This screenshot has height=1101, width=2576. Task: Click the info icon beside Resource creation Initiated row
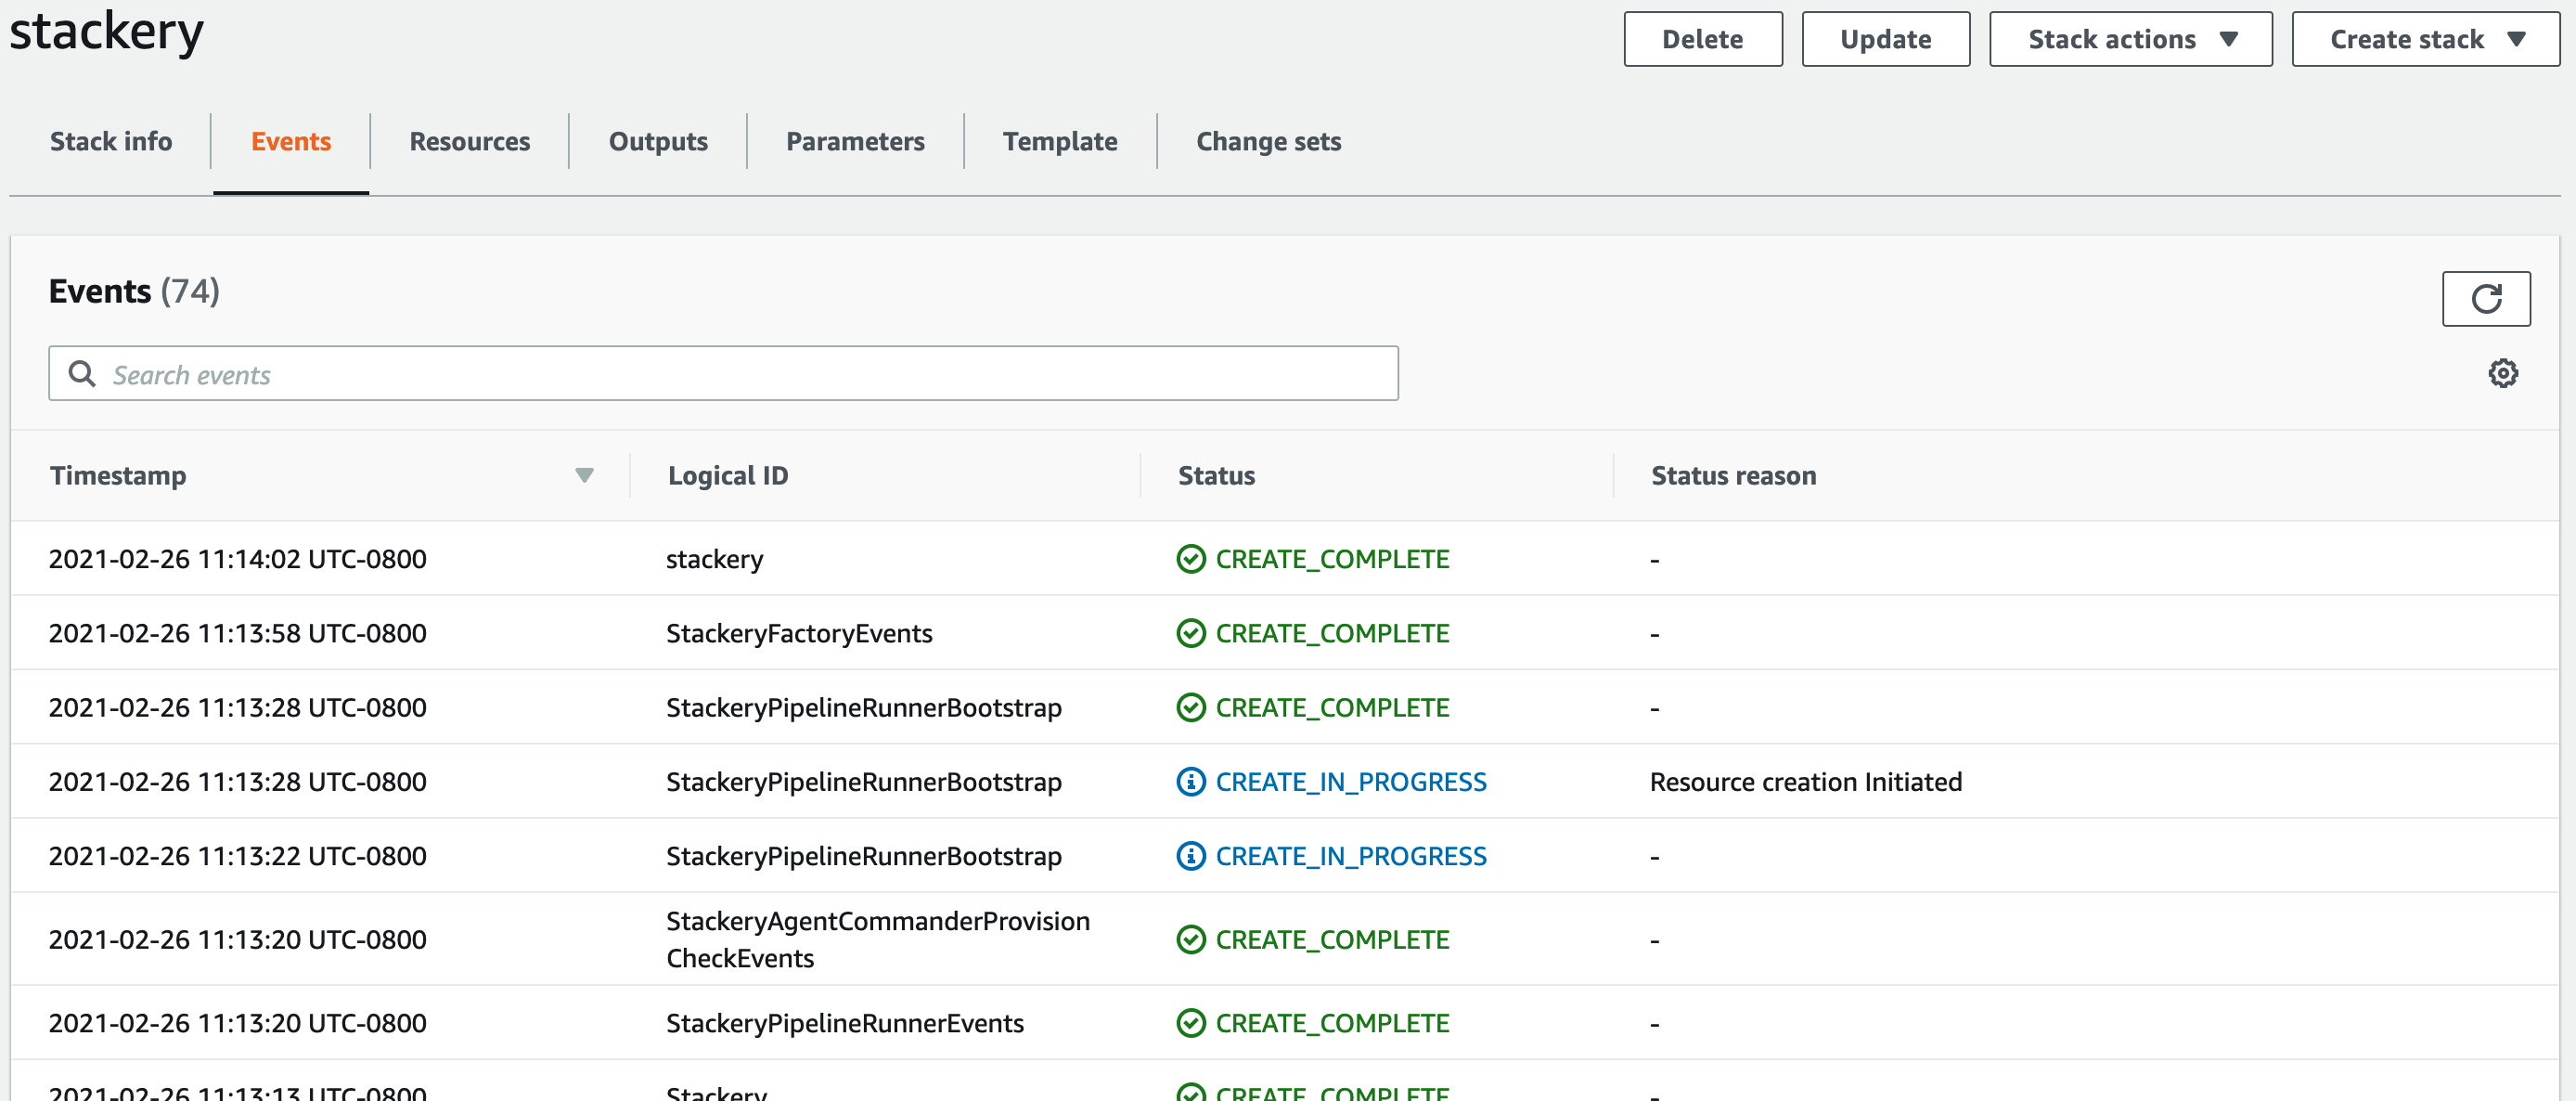click(x=1190, y=781)
